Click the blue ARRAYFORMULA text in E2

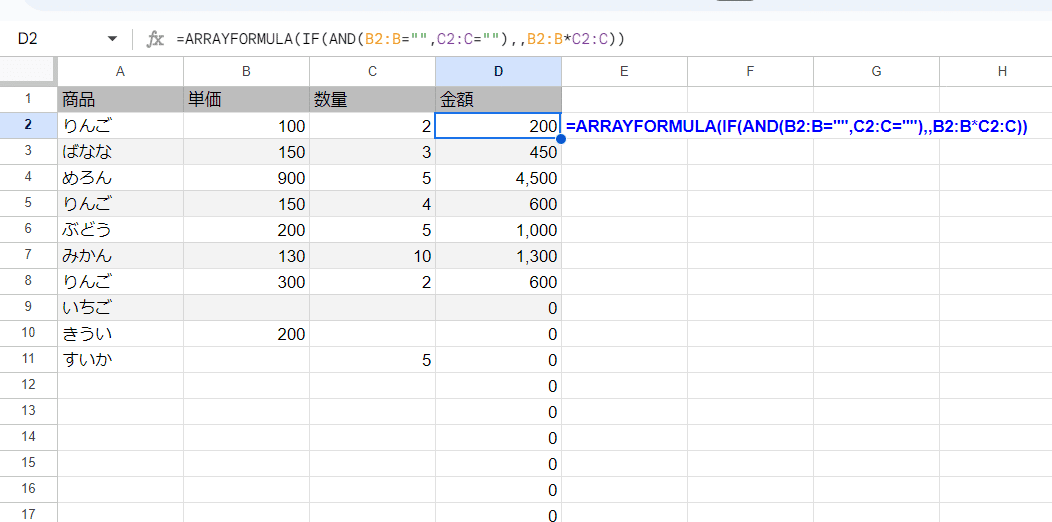[x=797, y=126]
